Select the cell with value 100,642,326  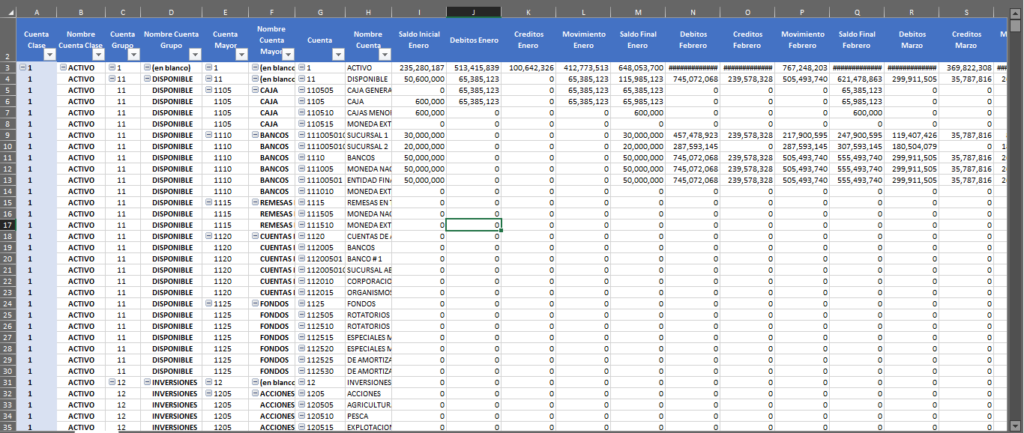click(x=529, y=68)
